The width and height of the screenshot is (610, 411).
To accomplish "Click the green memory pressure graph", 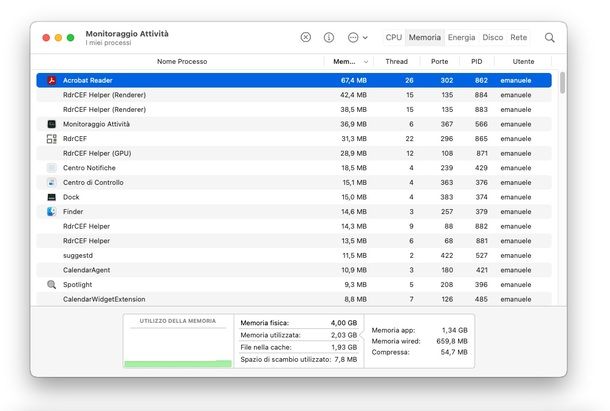I will [178, 364].
